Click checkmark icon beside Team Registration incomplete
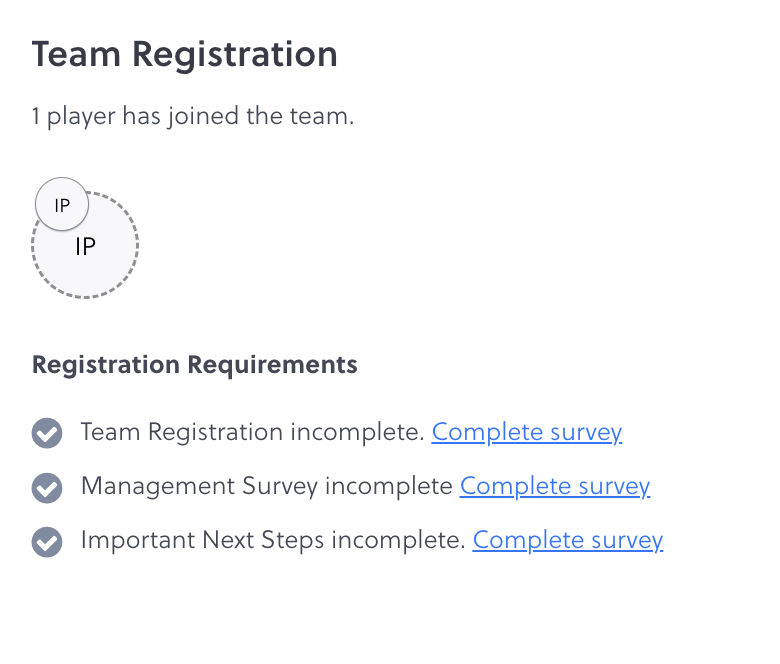Viewport: 780px width, 664px height. pyautogui.click(x=47, y=434)
